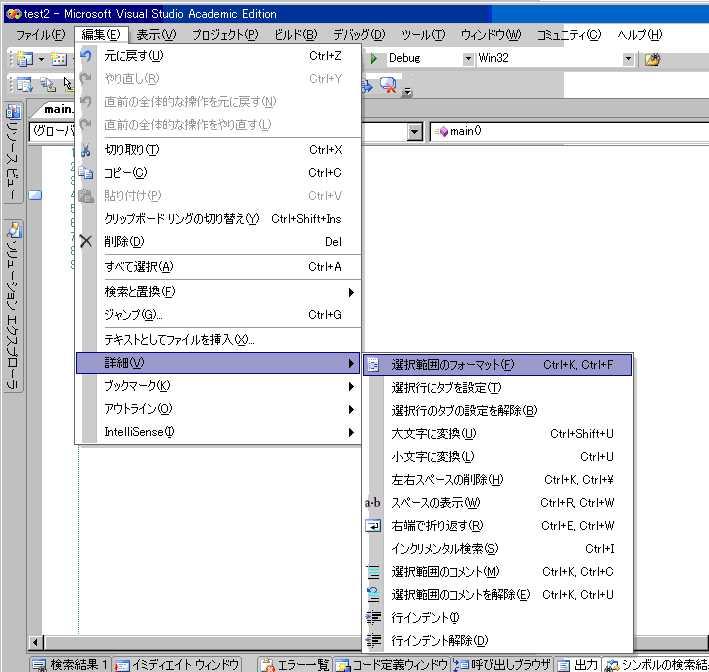Open the Win32 platform dropdown

[628, 59]
